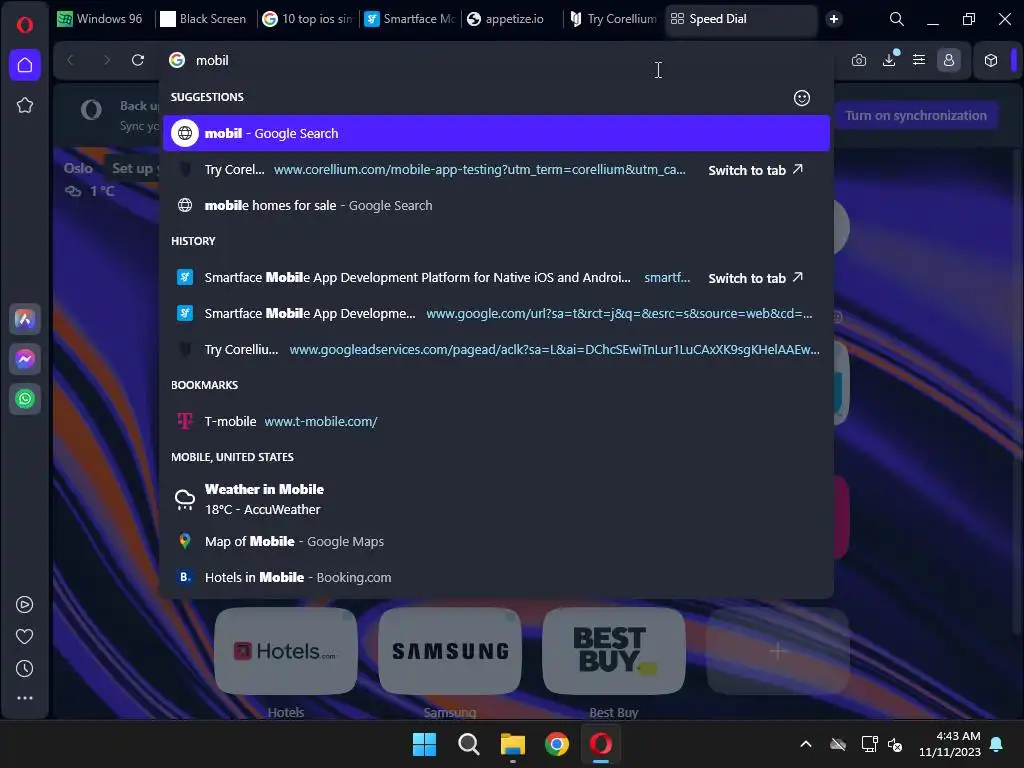The height and width of the screenshot is (768, 1024).
Task: Go to the Speed Dial home icon
Action: (x=25, y=65)
